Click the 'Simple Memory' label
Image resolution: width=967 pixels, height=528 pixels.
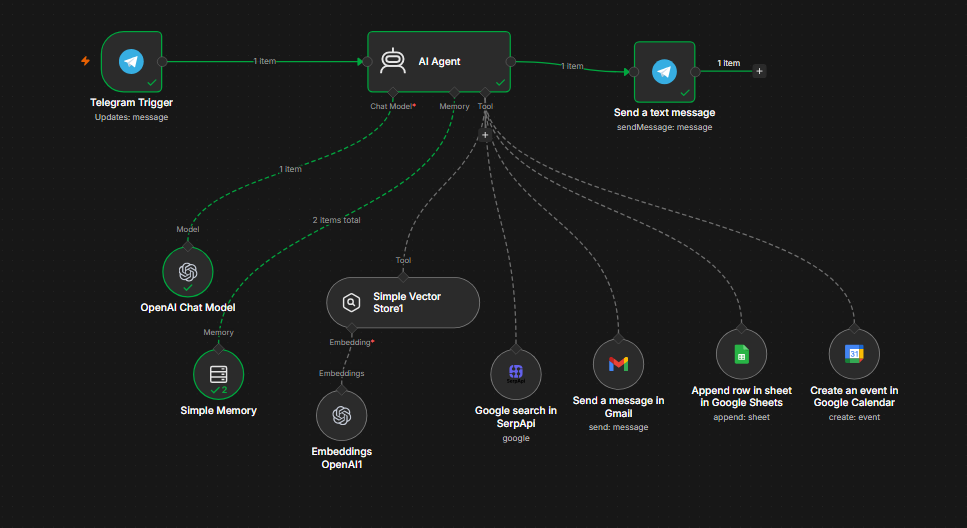click(218, 410)
